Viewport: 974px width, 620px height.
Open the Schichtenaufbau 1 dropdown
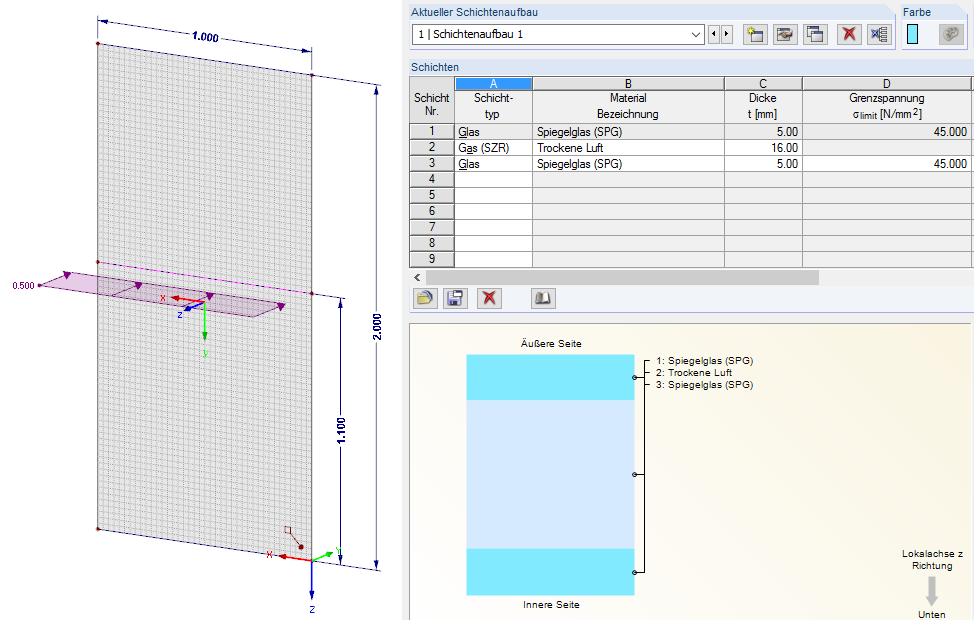696,35
